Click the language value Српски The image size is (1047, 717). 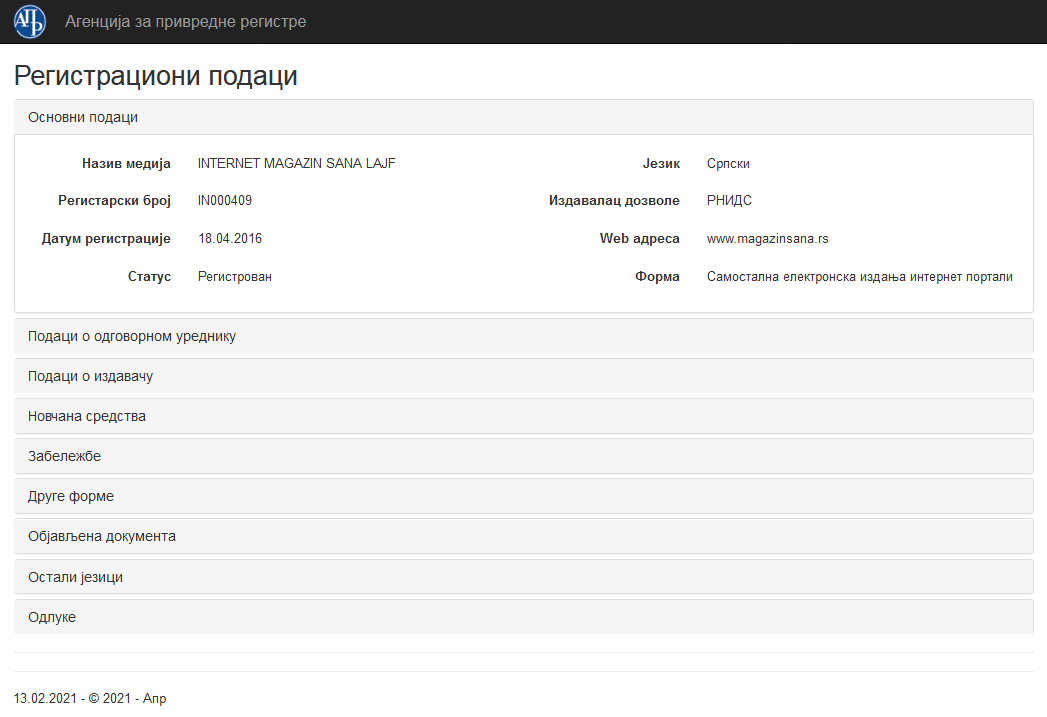click(728, 164)
